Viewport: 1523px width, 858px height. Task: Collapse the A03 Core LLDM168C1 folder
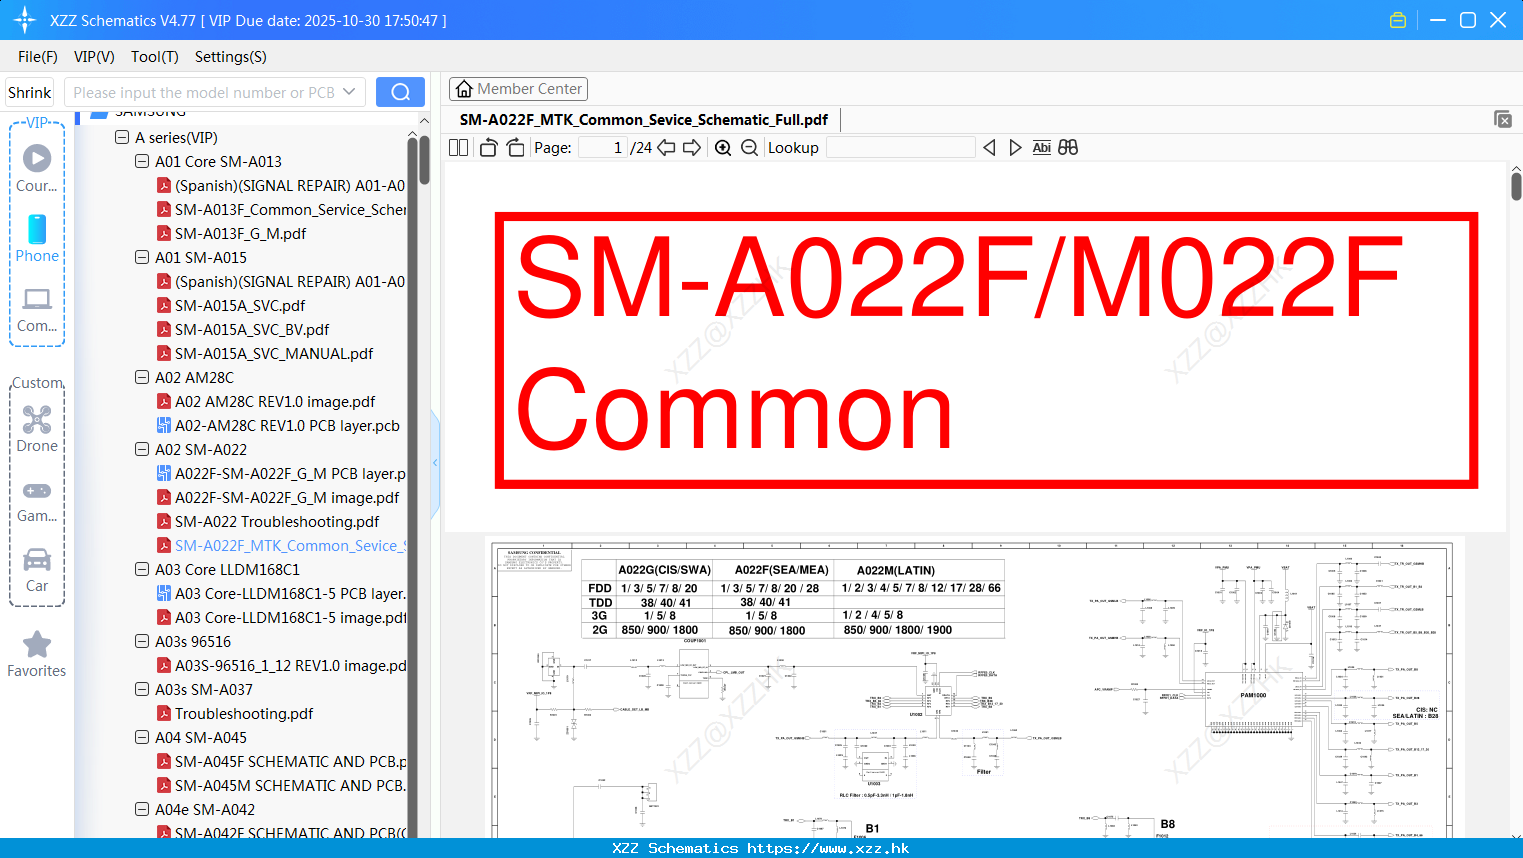pos(142,569)
